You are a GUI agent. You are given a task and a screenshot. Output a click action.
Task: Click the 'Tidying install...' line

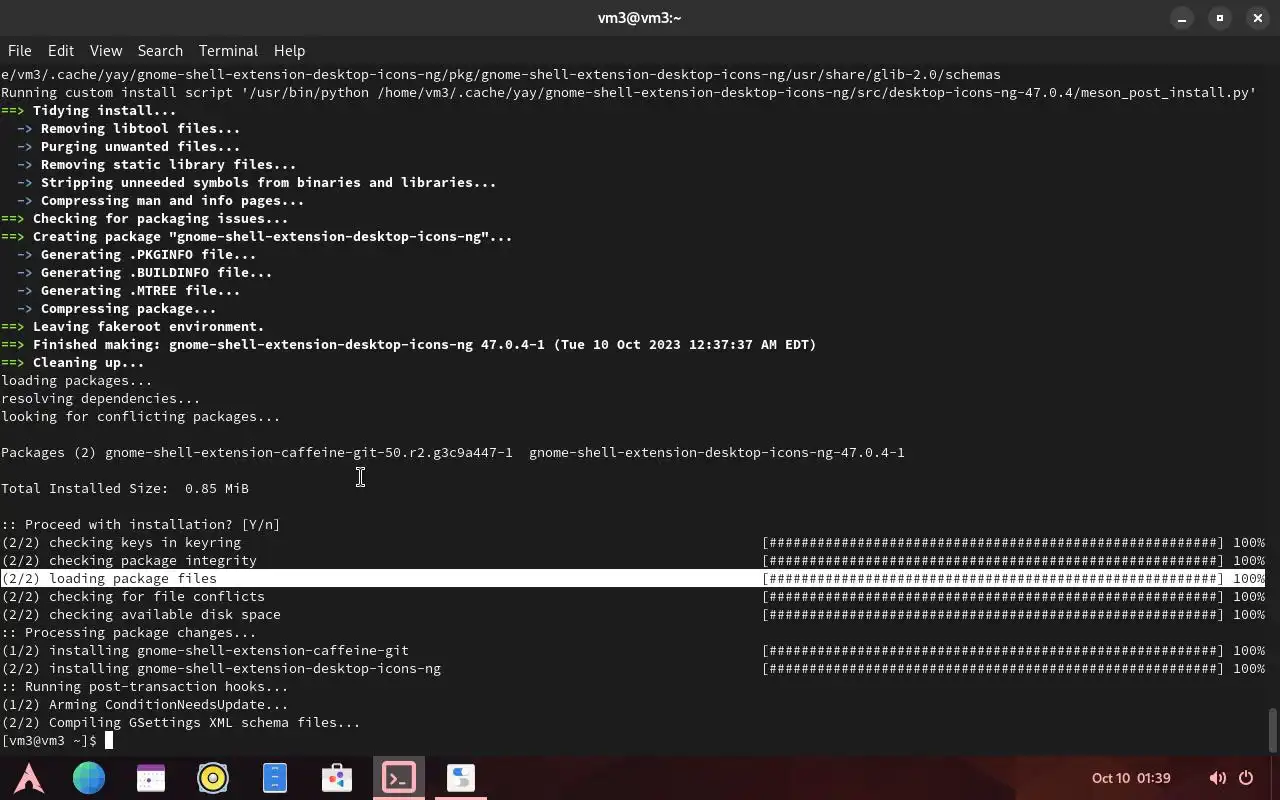click(x=89, y=110)
